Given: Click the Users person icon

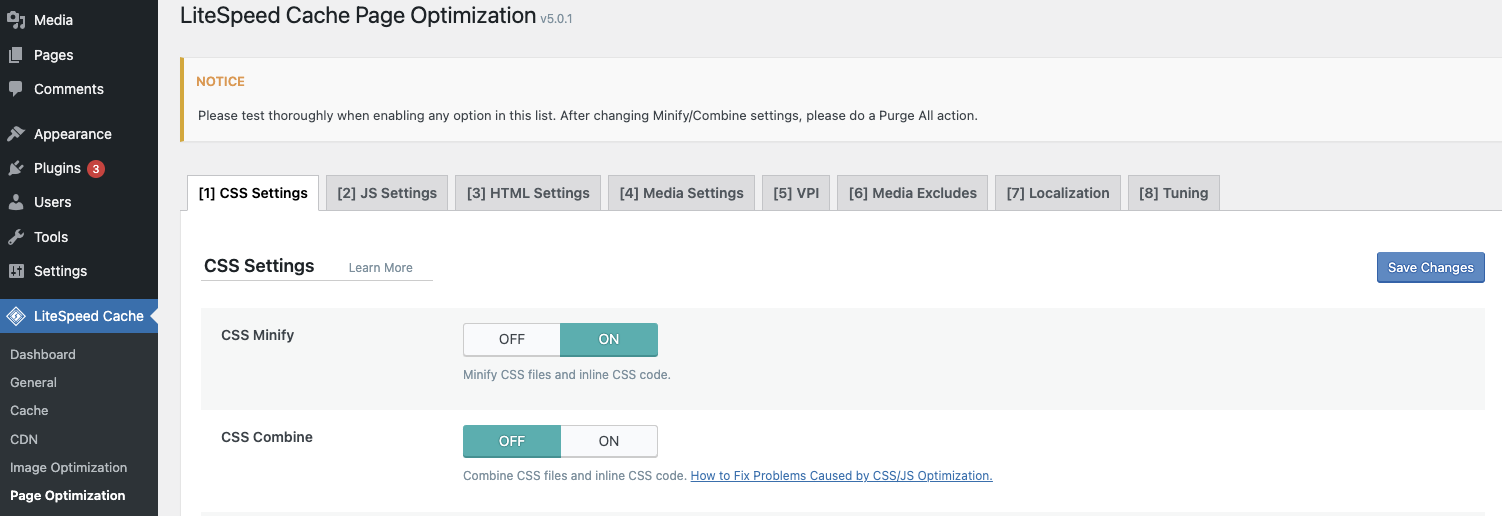Looking at the screenshot, I should (16, 202).
